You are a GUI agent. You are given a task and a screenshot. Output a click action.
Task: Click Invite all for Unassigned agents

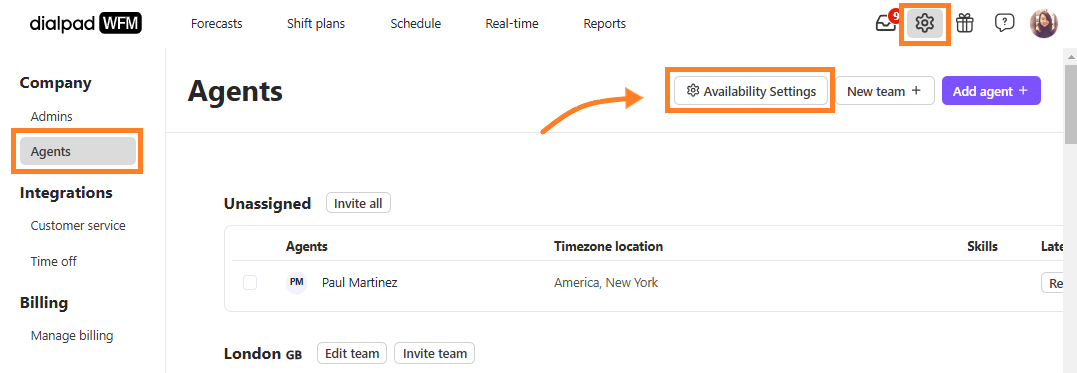tap(358, 203)
